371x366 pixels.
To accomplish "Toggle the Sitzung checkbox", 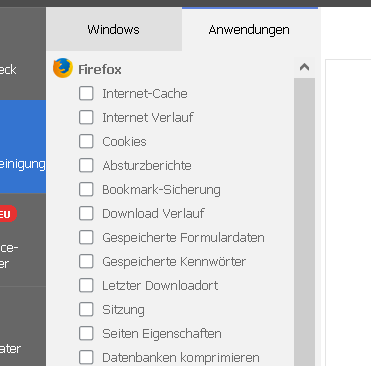I will pos(86,309).
